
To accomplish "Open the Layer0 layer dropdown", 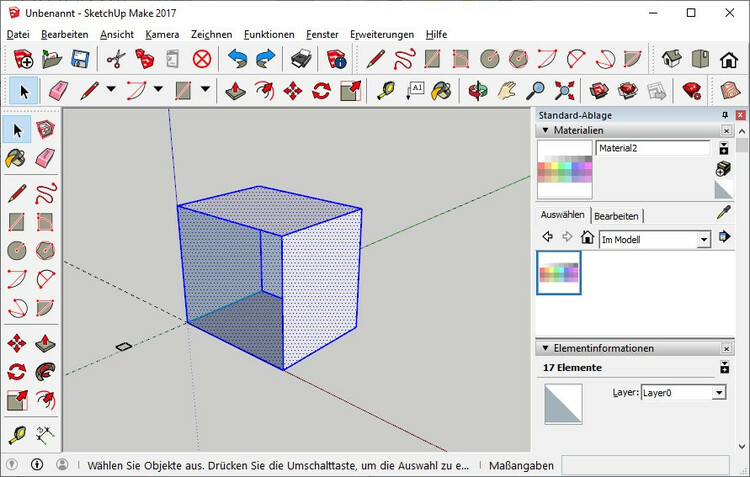I will tap(718, 393).
